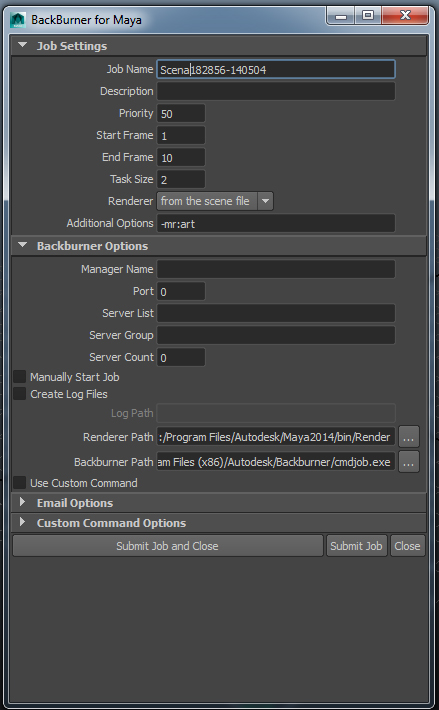Viewport: 439px width, 710px height.
Task: Tick the Use Custom Command checkbox
Action: tap(19, 483)
